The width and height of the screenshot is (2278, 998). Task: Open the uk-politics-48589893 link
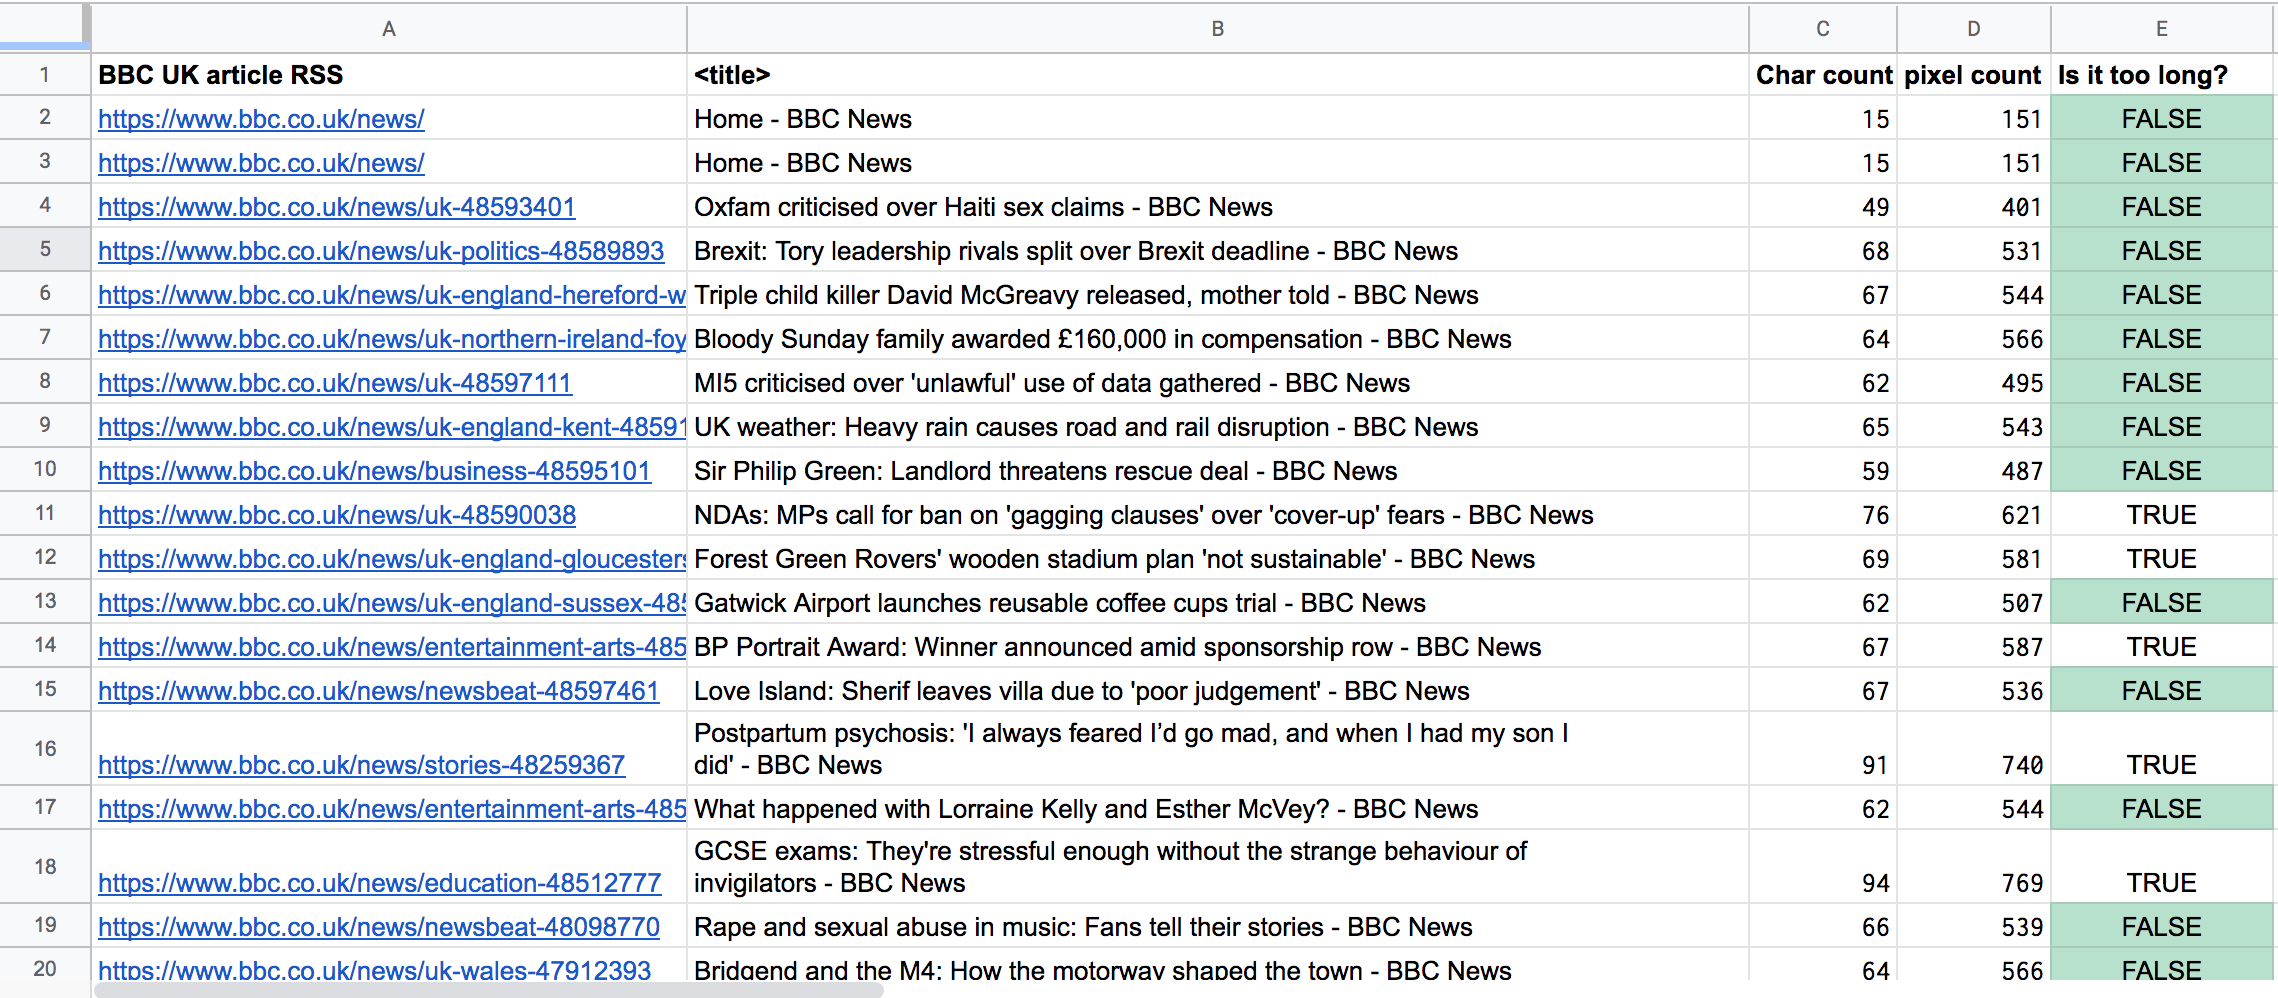(381, 251)
